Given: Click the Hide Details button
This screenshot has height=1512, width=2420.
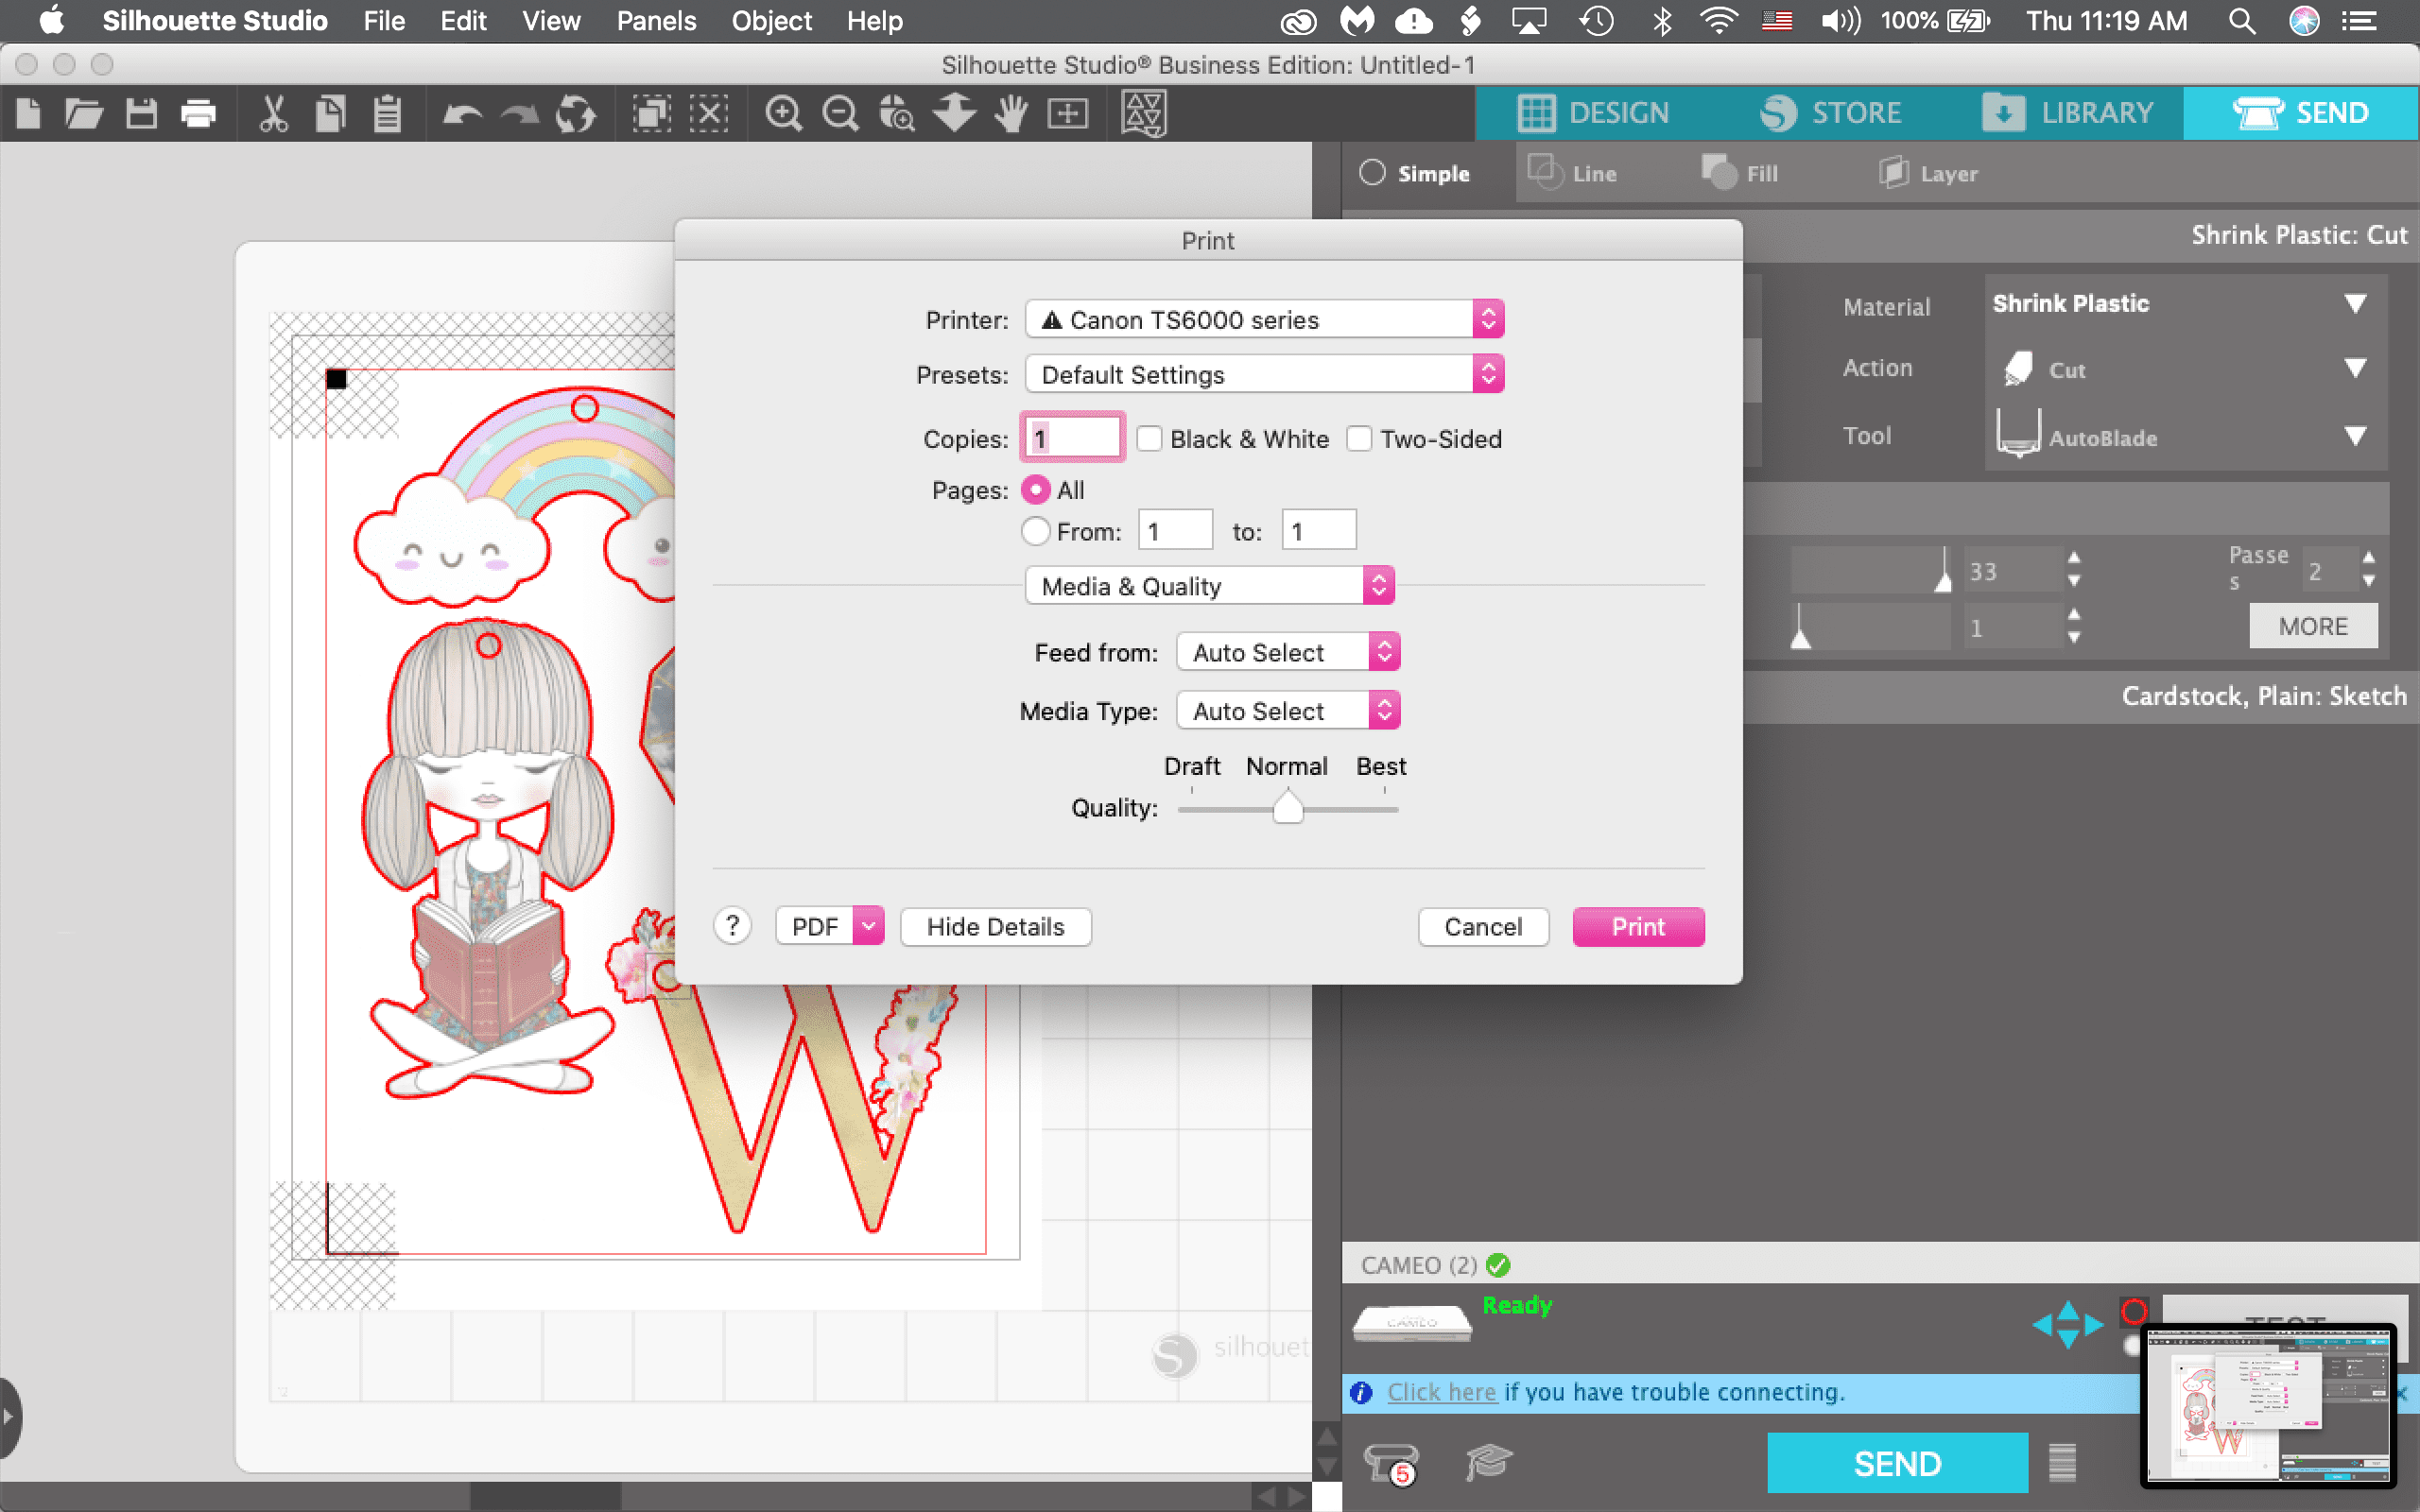Looking at the screenshot, I should pos(995,927).
